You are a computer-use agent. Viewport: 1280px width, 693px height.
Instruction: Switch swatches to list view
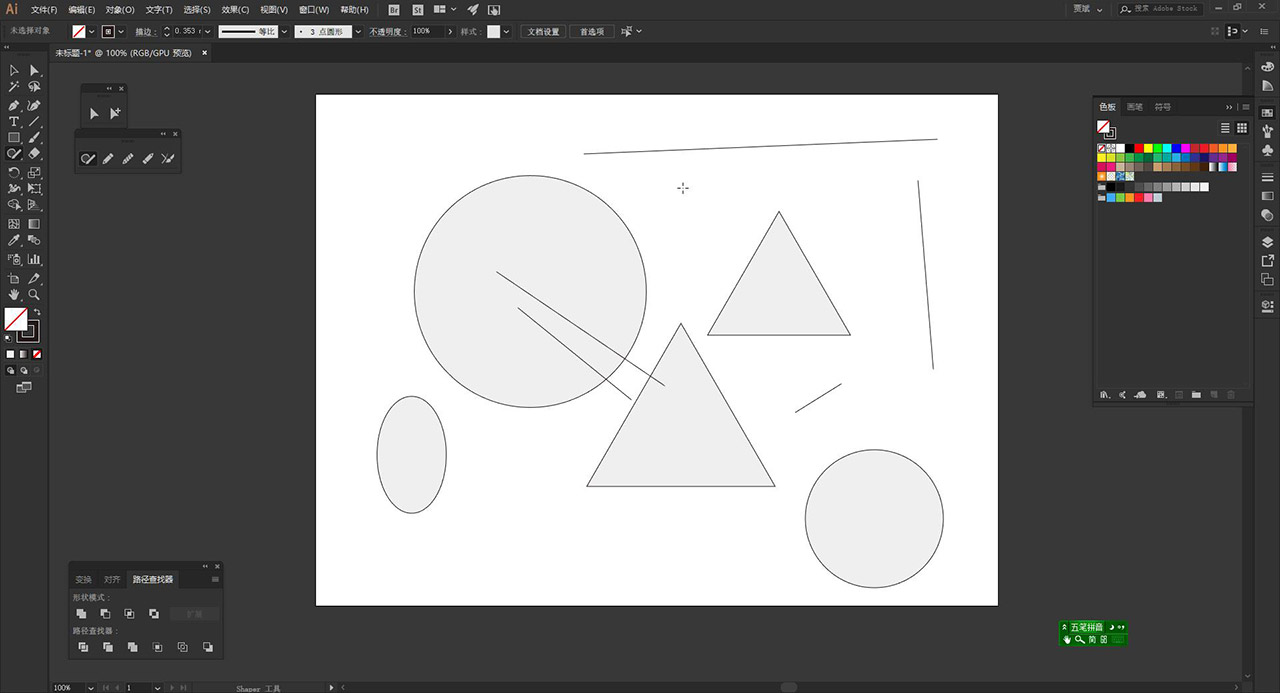point(1225,128)
